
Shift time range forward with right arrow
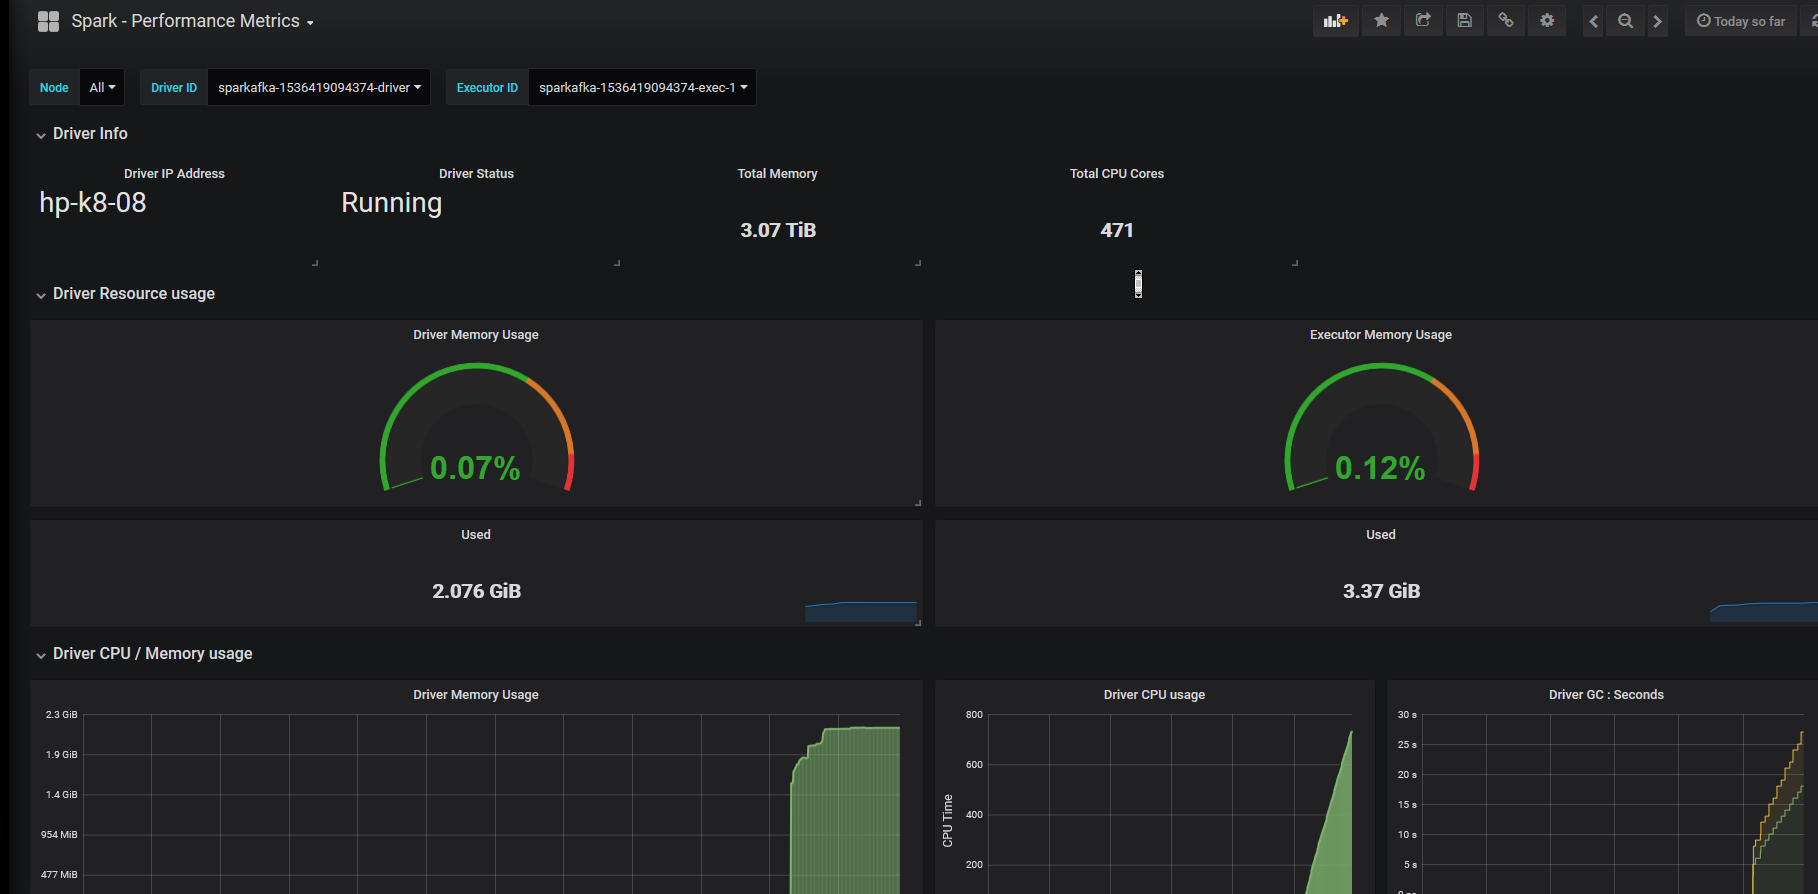coord(1657,21)
